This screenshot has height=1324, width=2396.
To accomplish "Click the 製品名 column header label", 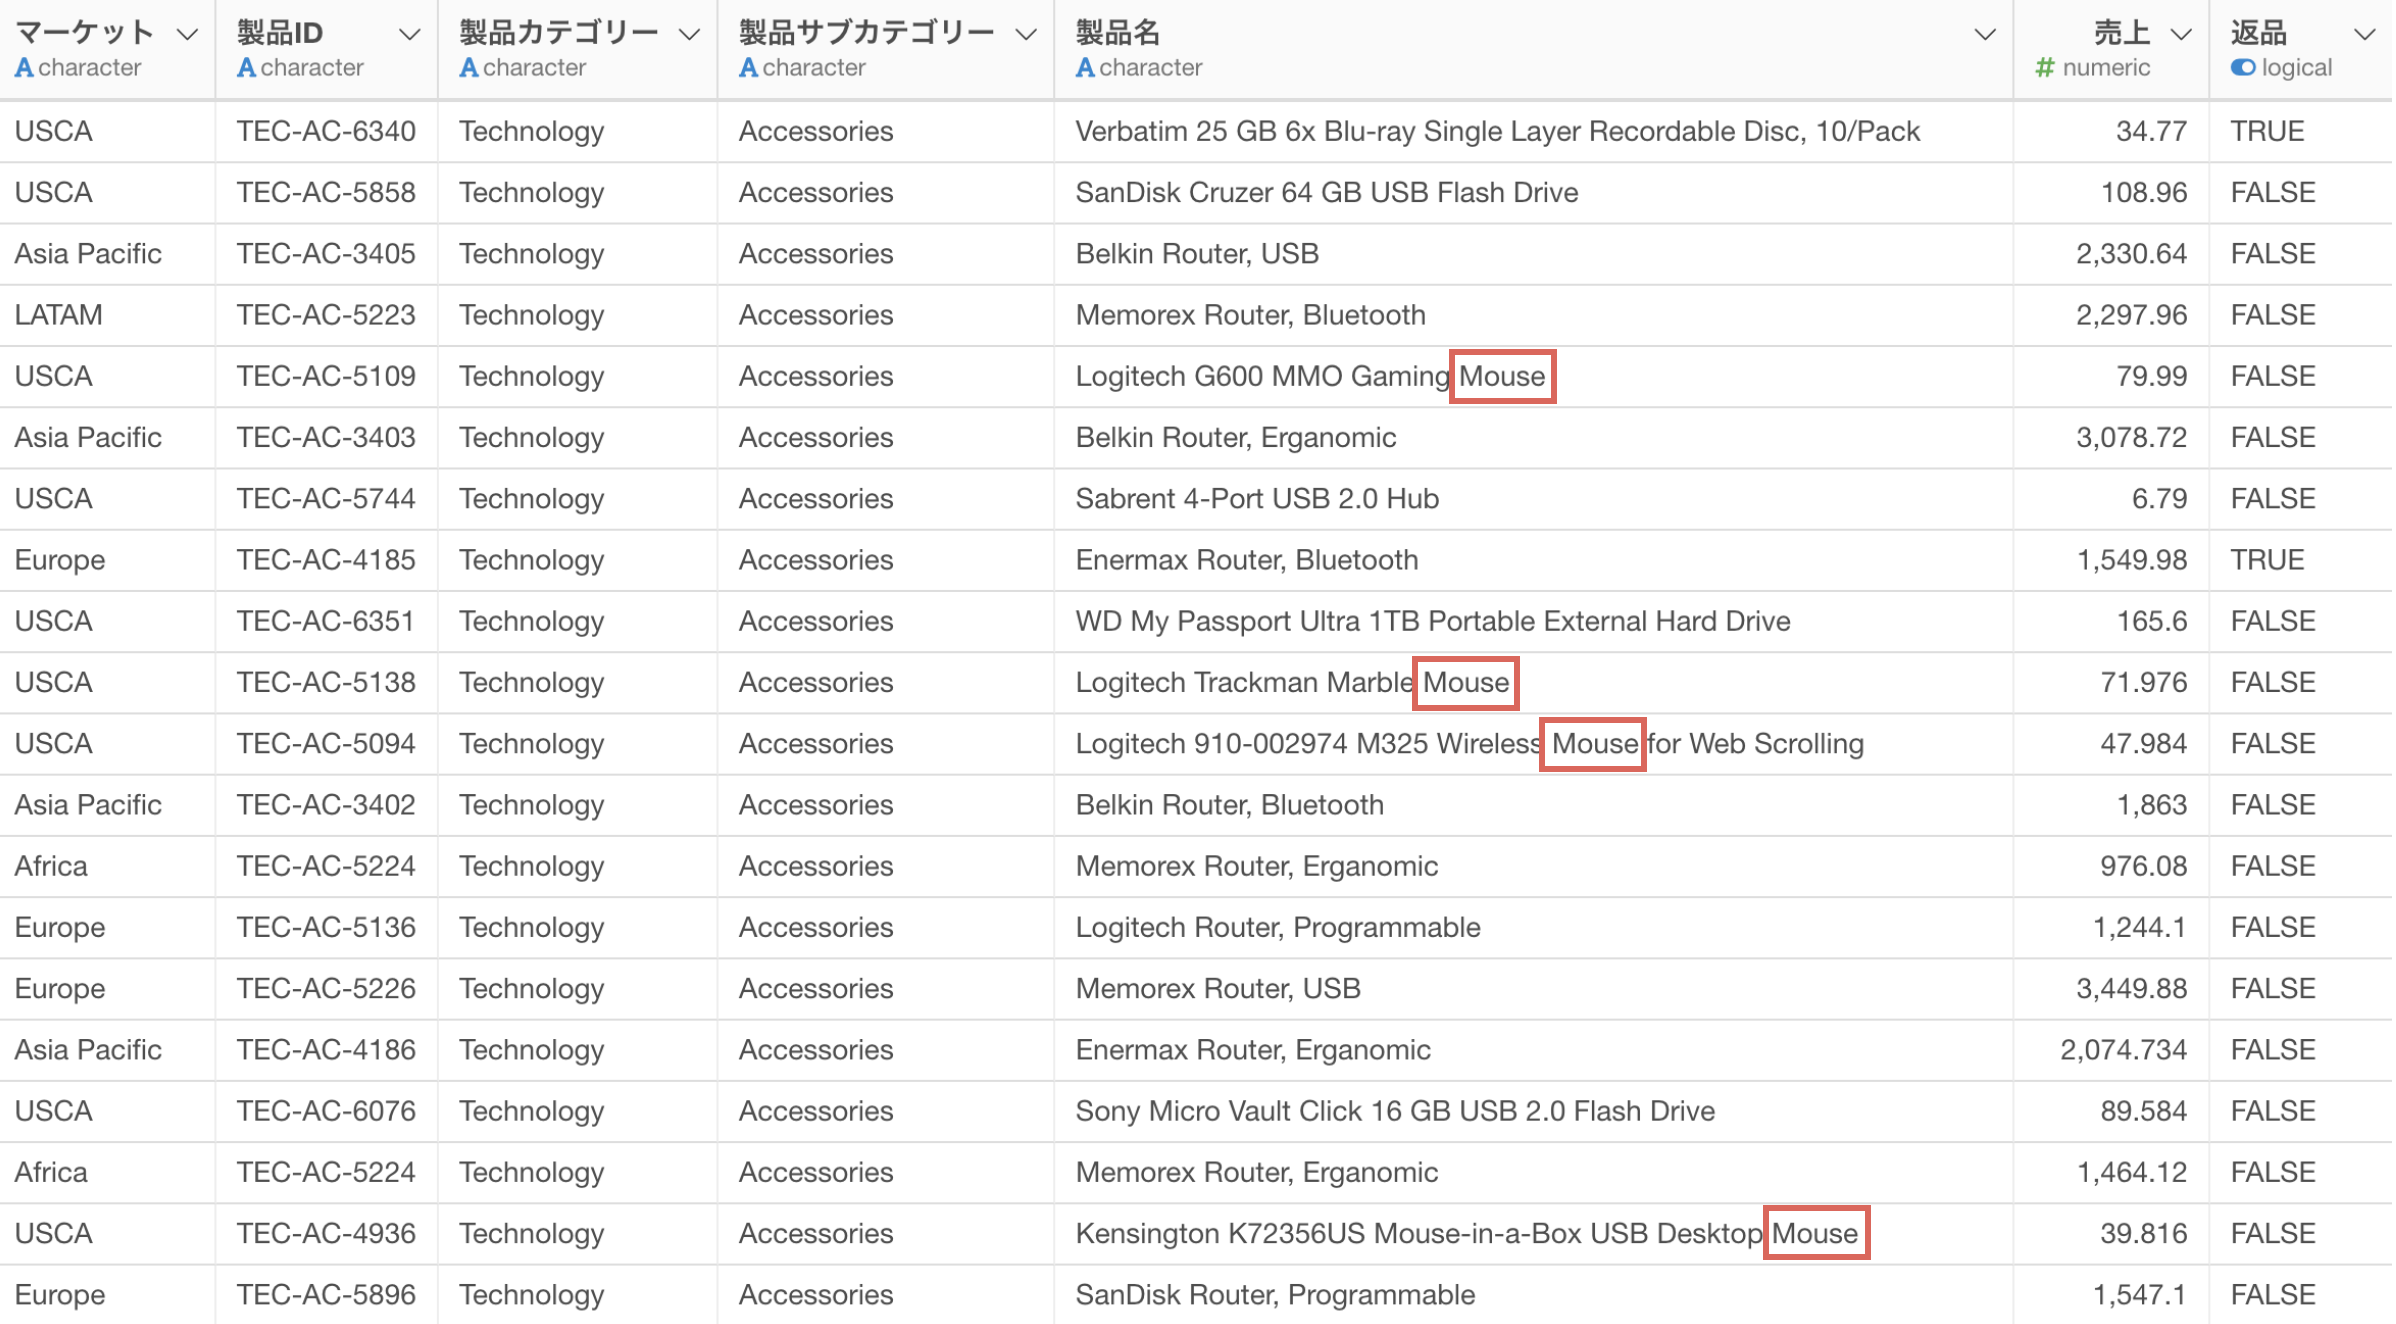I will click(x=1117, y=33).
